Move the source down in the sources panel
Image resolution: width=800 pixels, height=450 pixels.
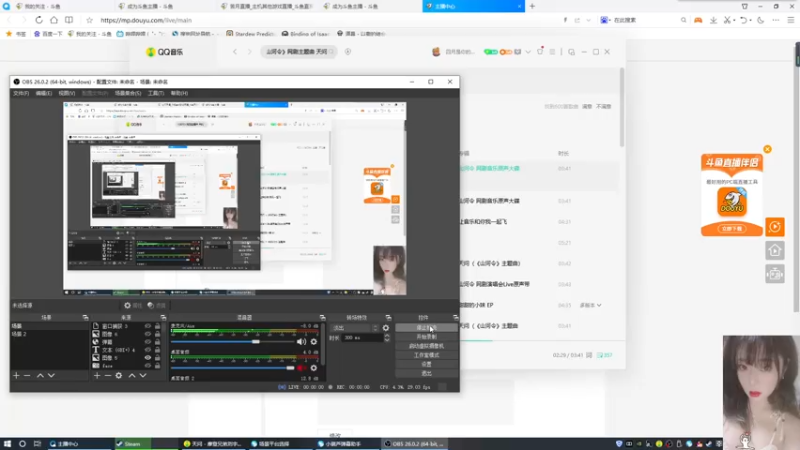pos(143,376)
